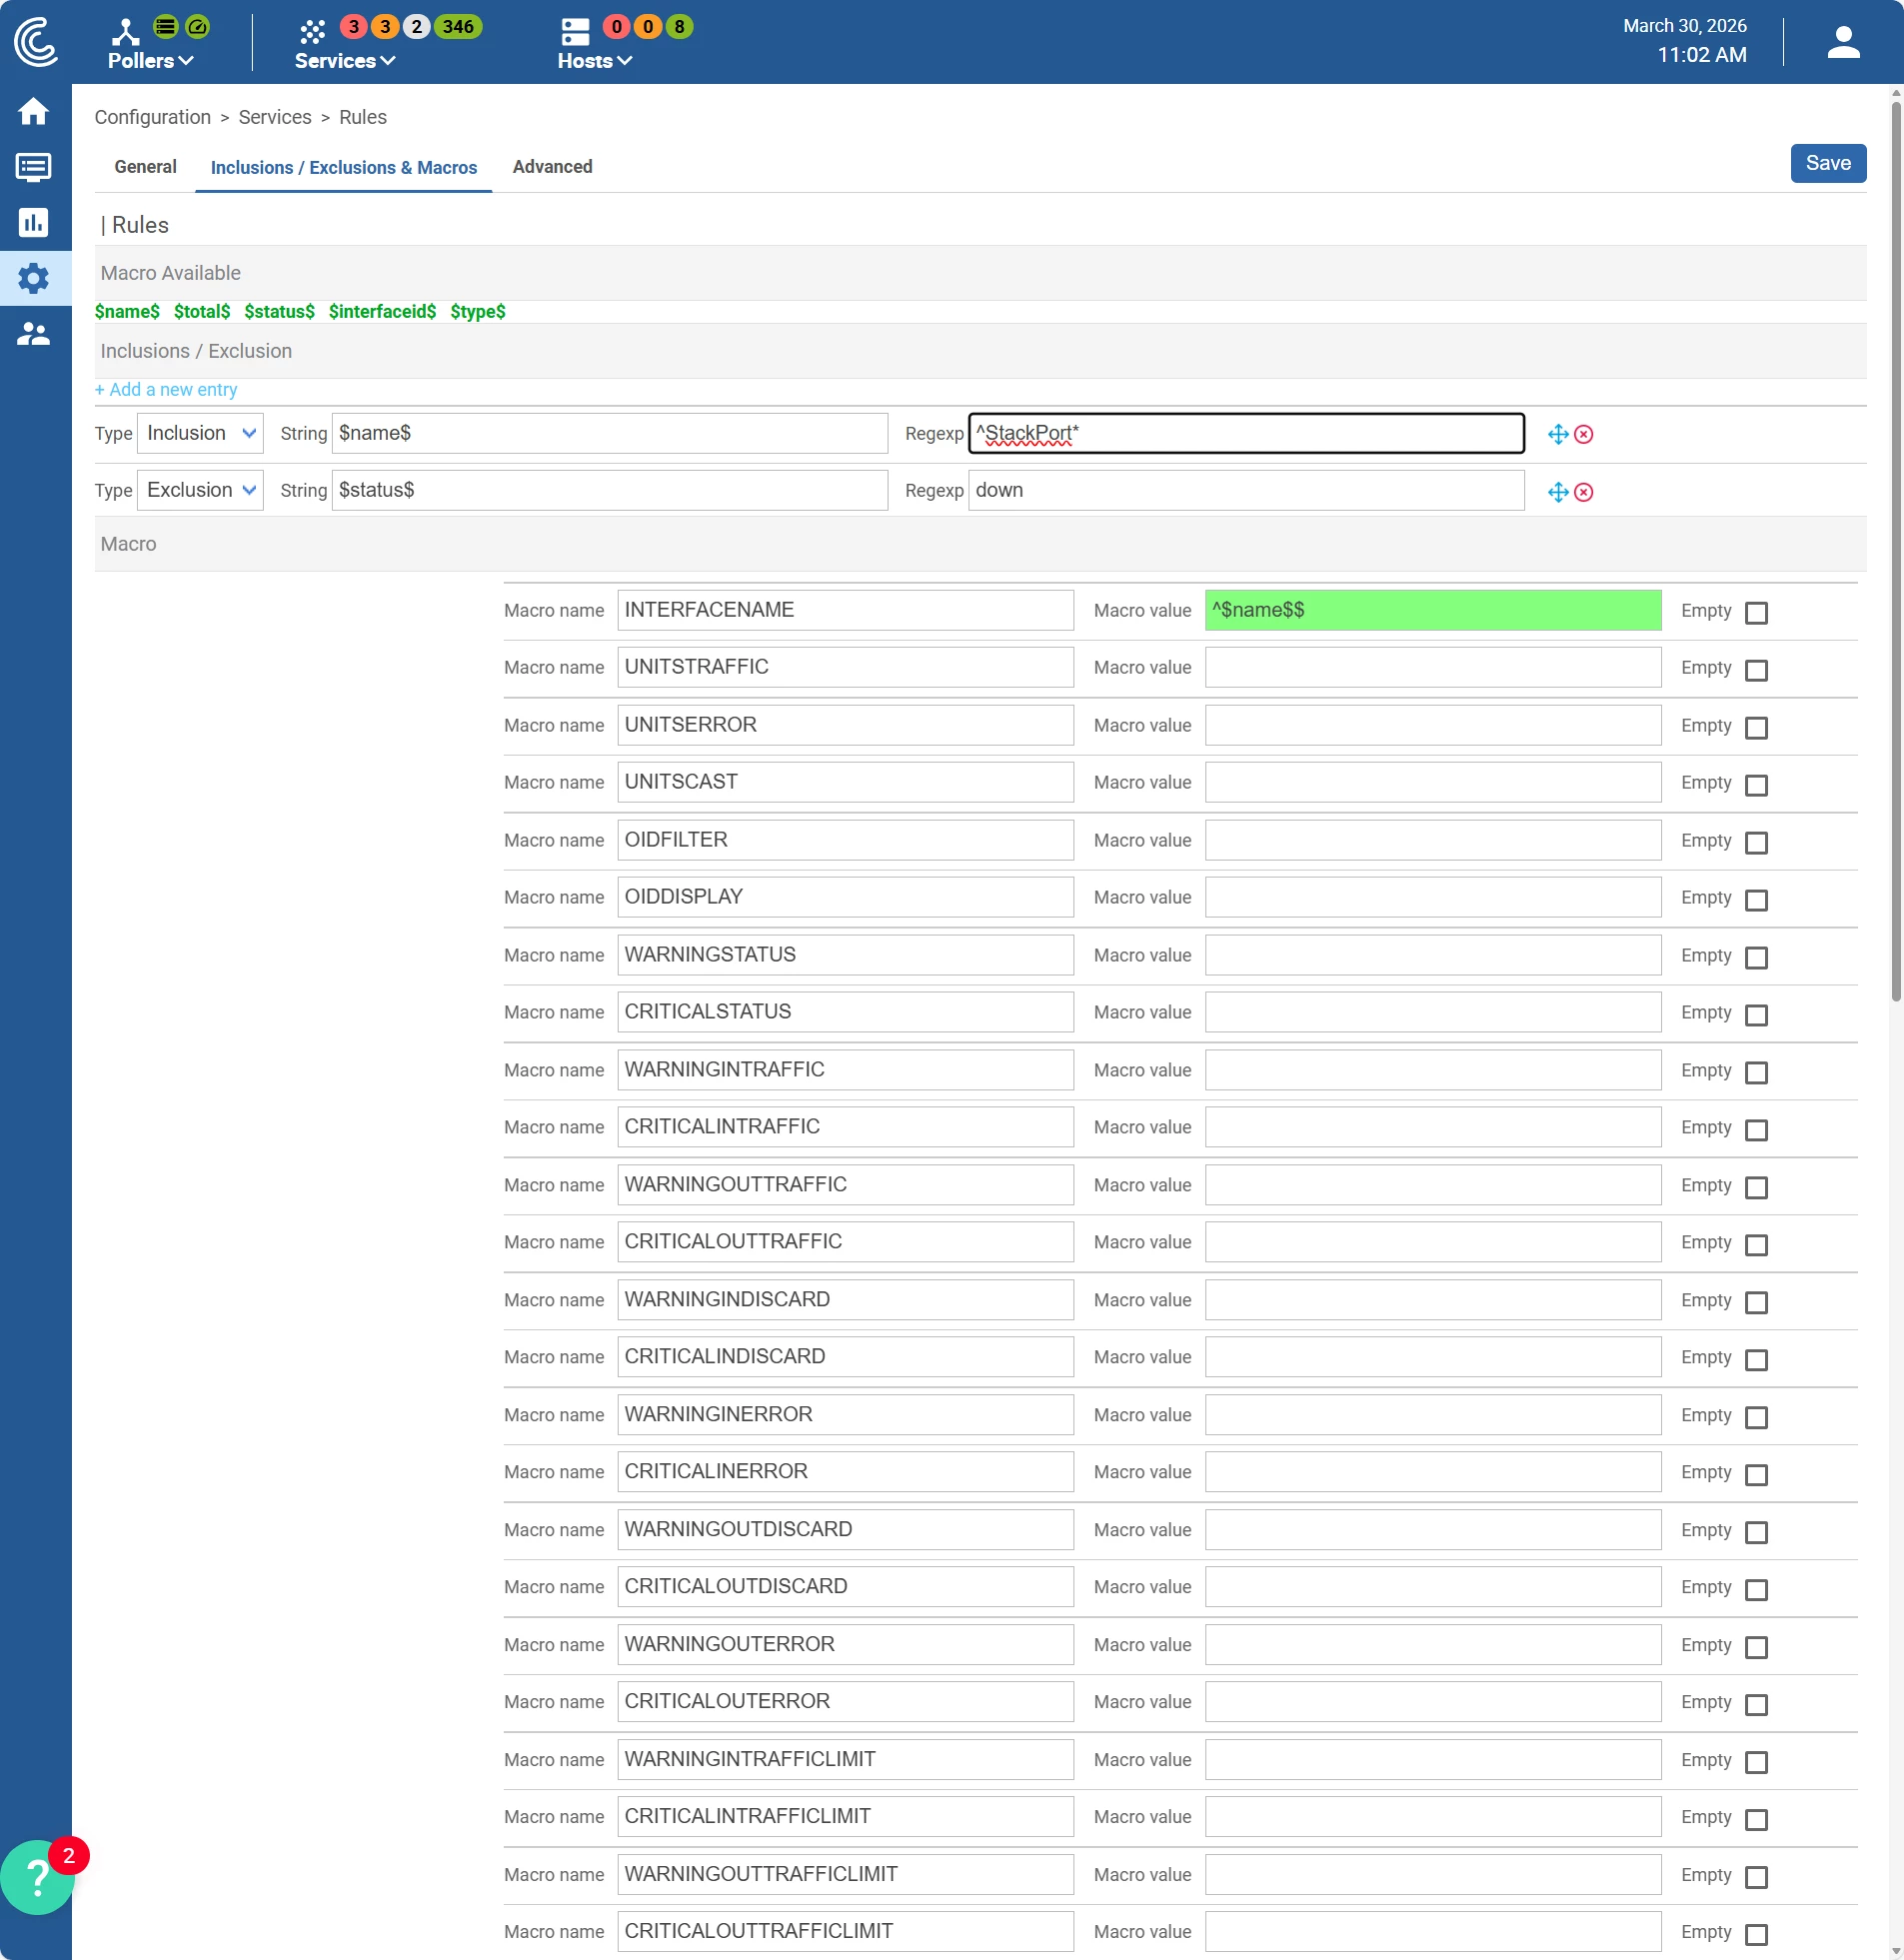Open the green hosts badge showing 8
Image resolution: width=1904 pixels, height=1960 pixels.
click(680, 27)
